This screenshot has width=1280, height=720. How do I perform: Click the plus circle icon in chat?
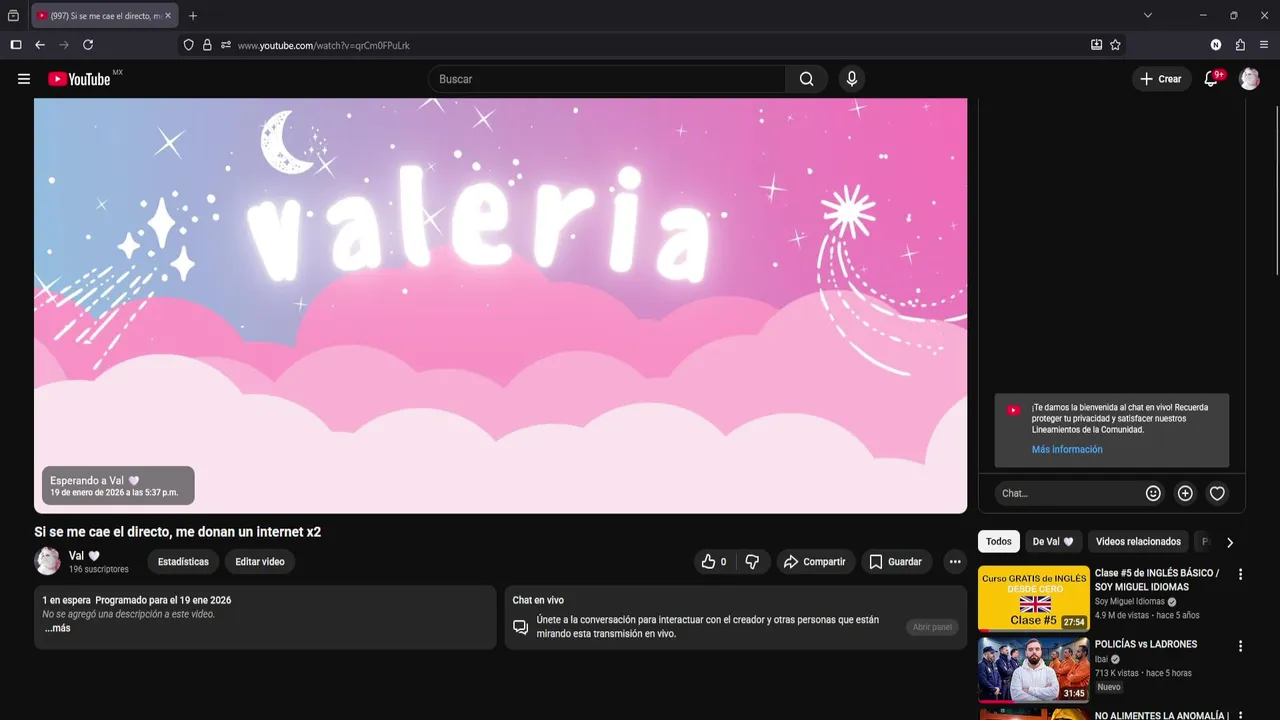pyautogui.click(x=1185, y=493)
